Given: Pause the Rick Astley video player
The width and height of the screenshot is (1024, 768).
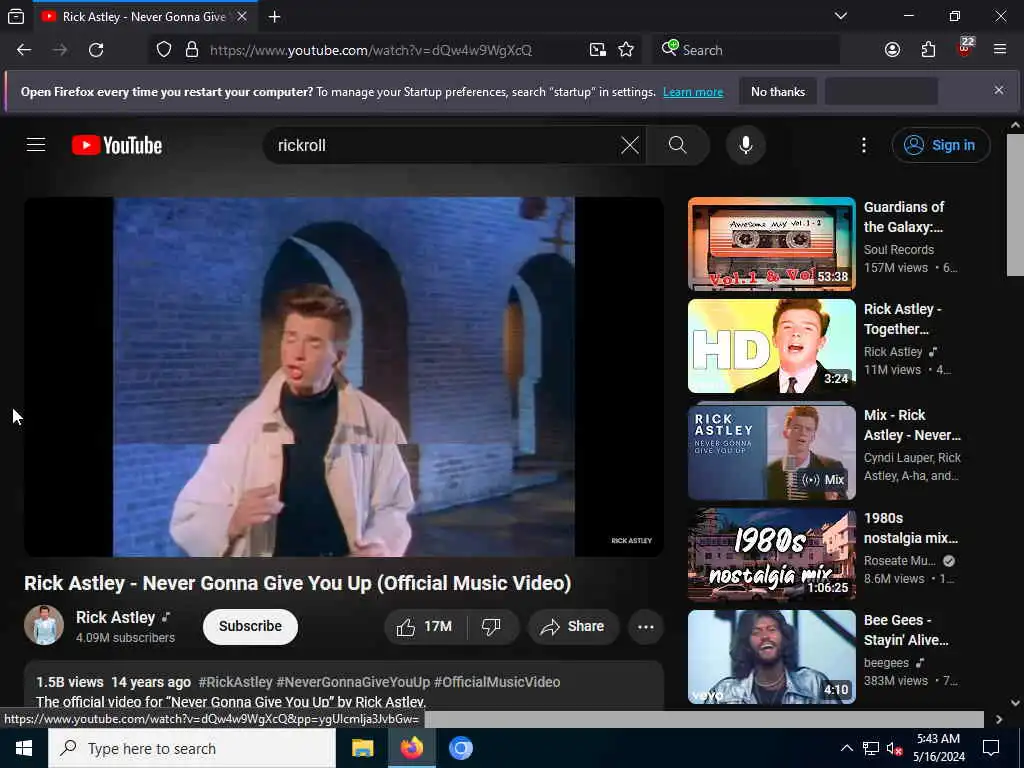Looking at the screenshot, I should (344, 377).
